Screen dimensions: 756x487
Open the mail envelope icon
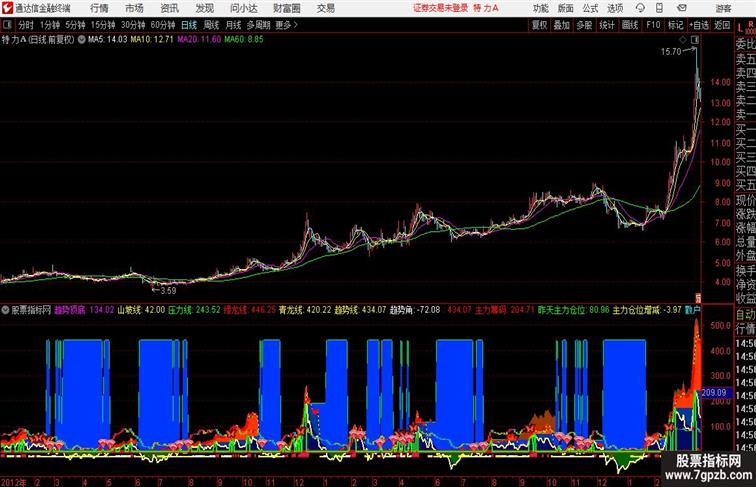click(682, 8)
